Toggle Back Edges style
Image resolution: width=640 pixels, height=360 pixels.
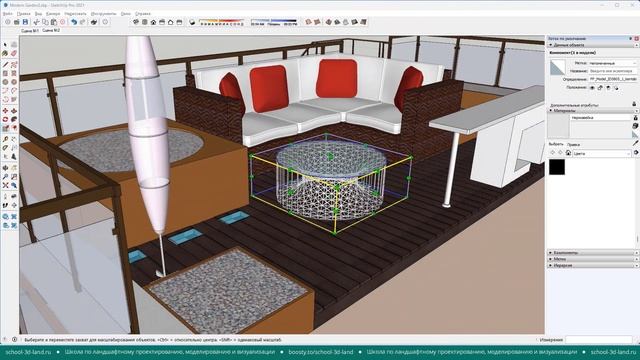317,22
